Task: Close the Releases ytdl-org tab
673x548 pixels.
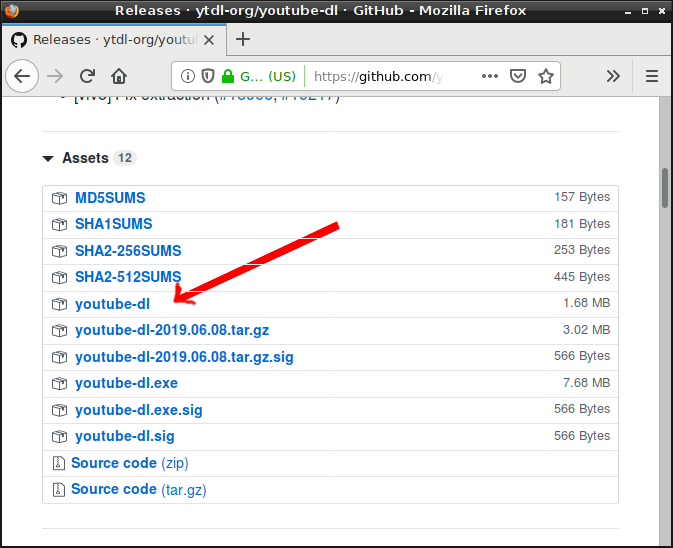Action: (209, 40)
